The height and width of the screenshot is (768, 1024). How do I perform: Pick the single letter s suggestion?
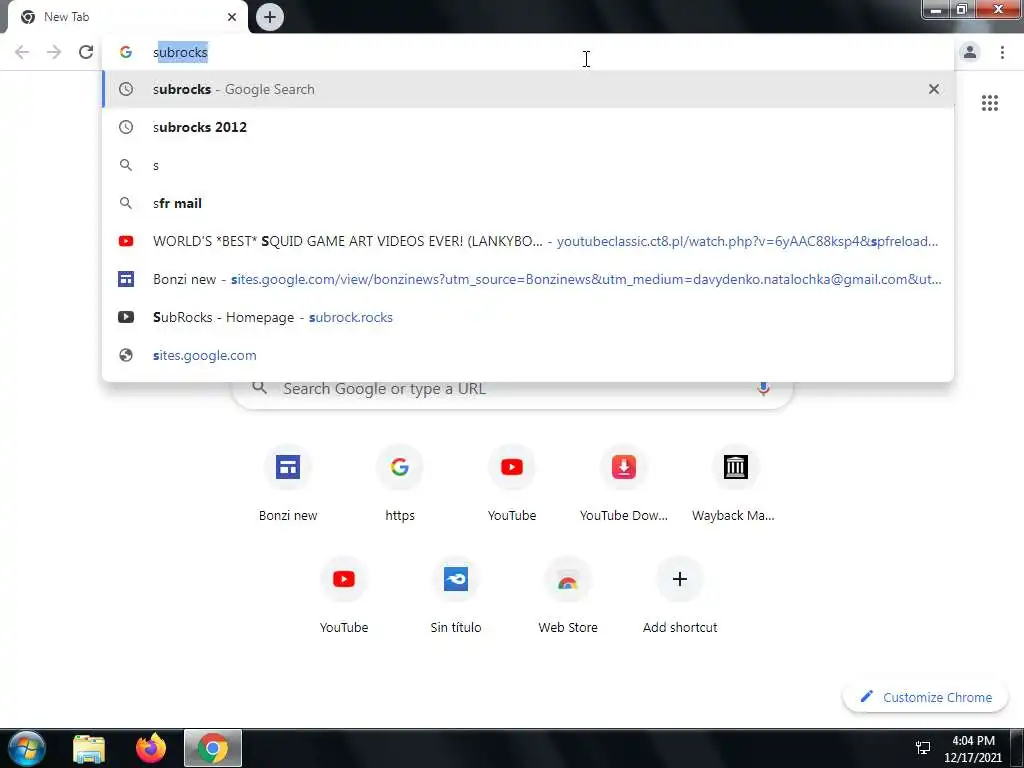pyautogui.click(x=528, y=165)
